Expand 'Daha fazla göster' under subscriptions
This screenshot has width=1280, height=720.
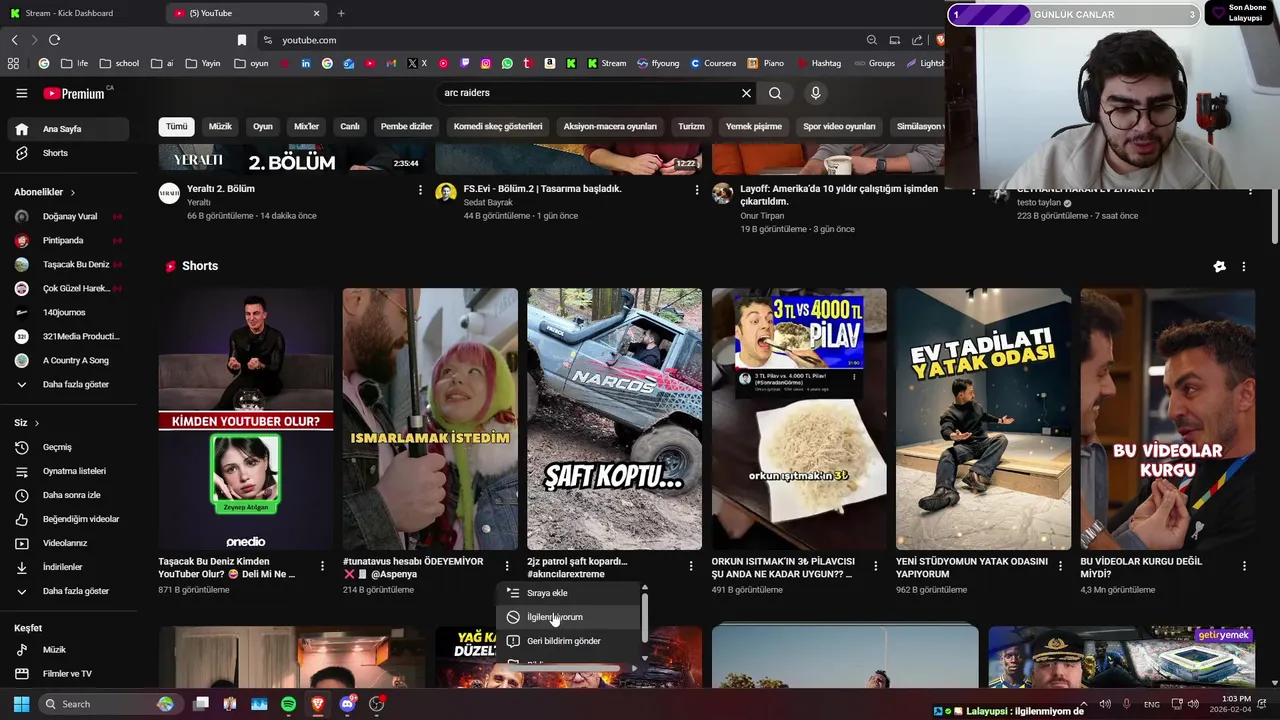click(68, 384)
